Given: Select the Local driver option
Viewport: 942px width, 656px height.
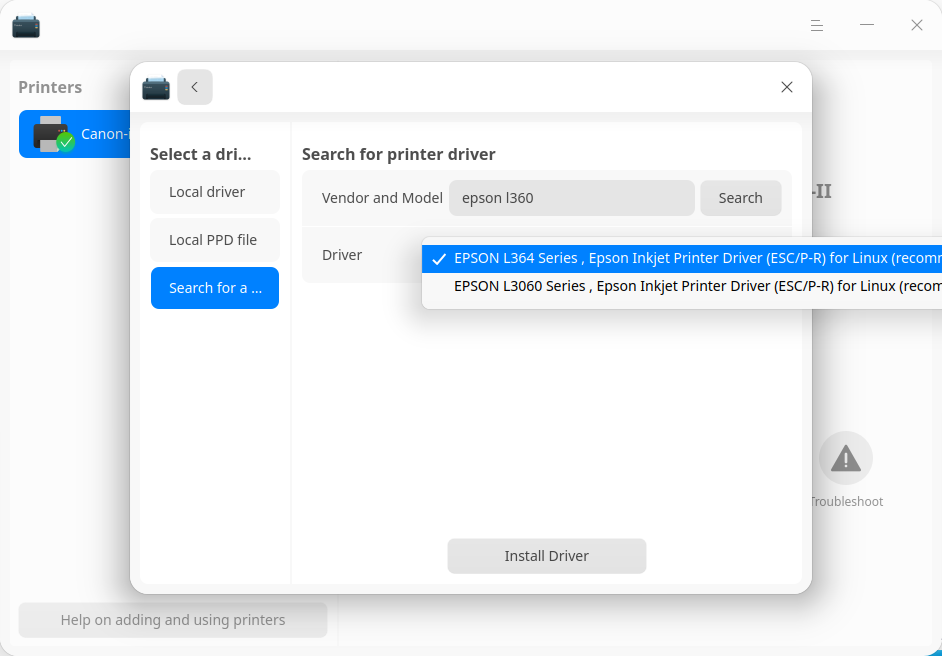Looking at the screenshot, I should click(x=214, y=192).
